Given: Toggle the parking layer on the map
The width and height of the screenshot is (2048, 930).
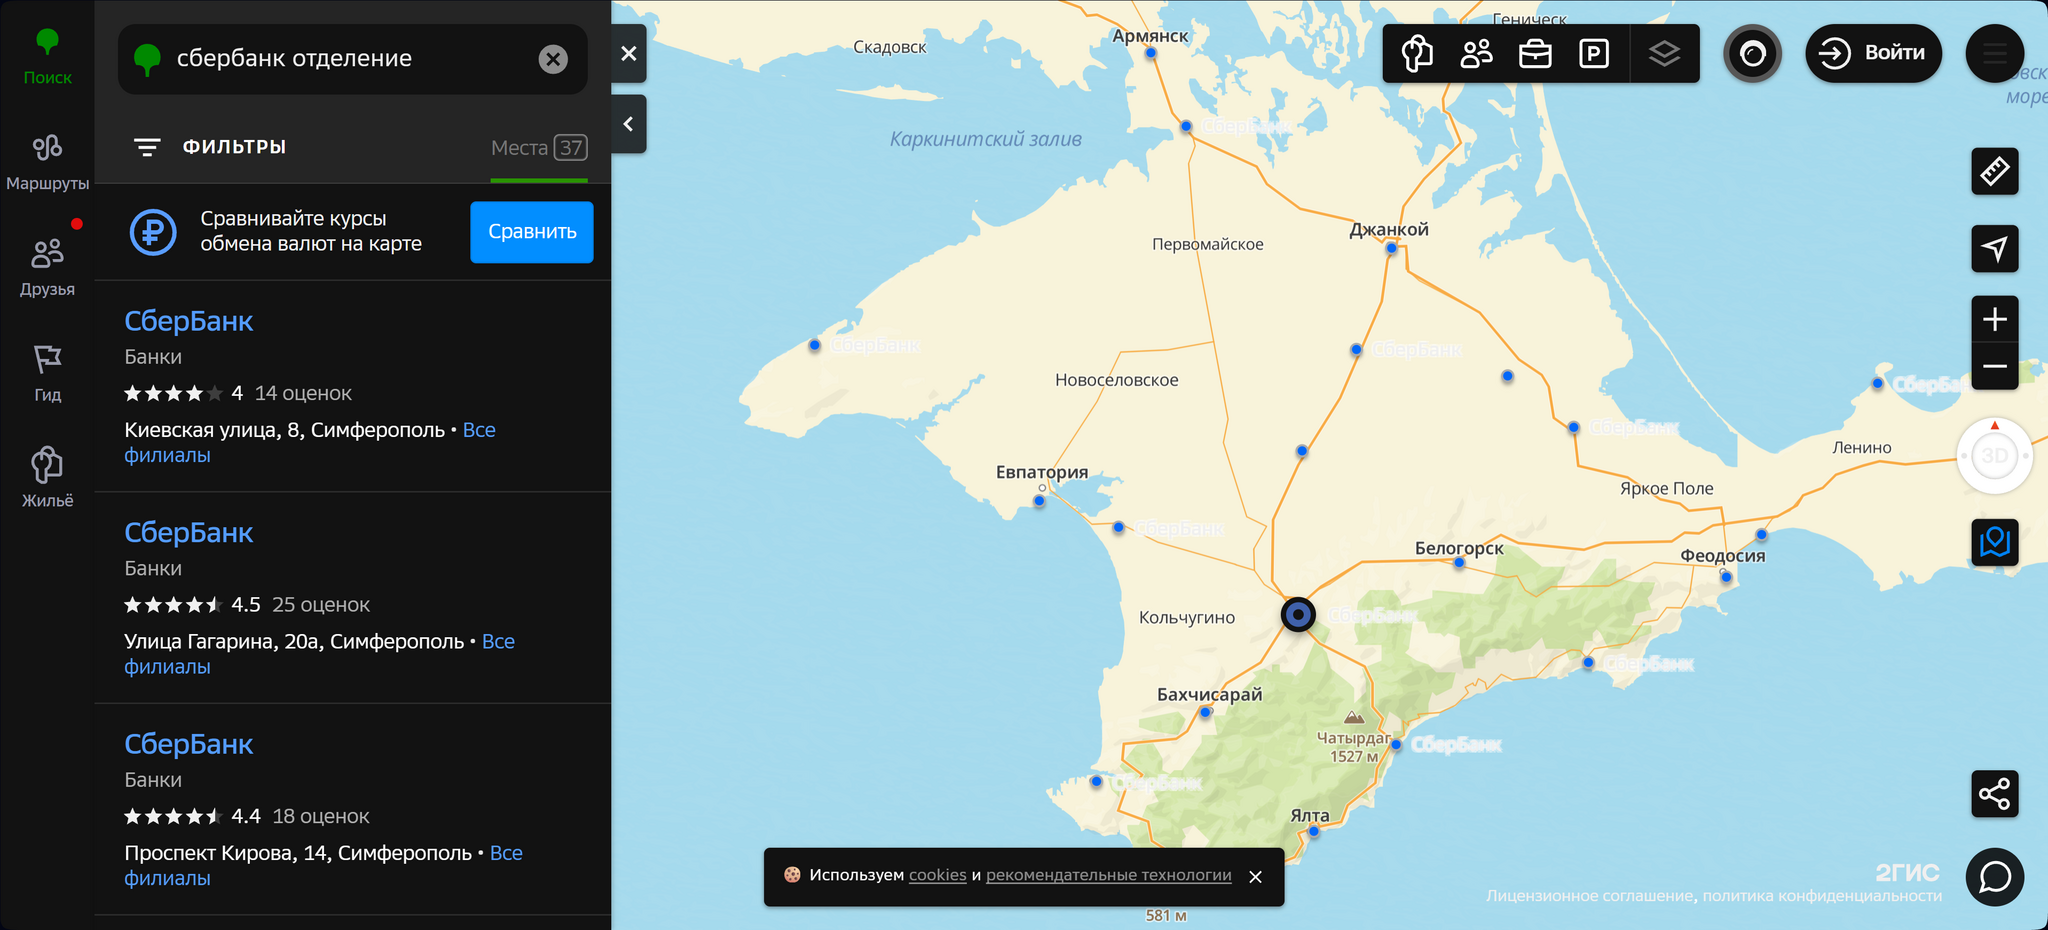Looking at the screenshot, I should point(1593,53).
